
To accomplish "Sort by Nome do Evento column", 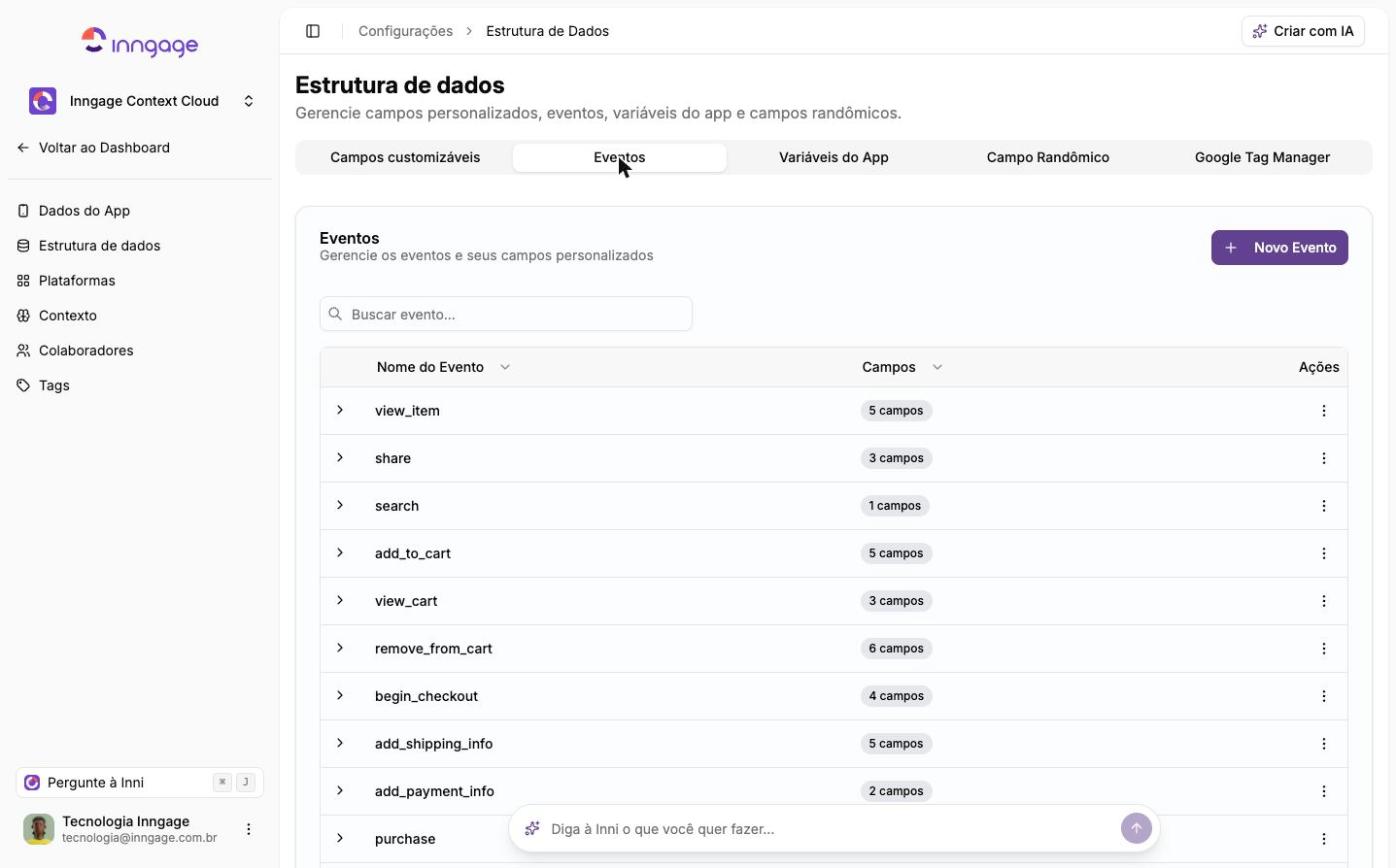I will [x=443, y=367].
